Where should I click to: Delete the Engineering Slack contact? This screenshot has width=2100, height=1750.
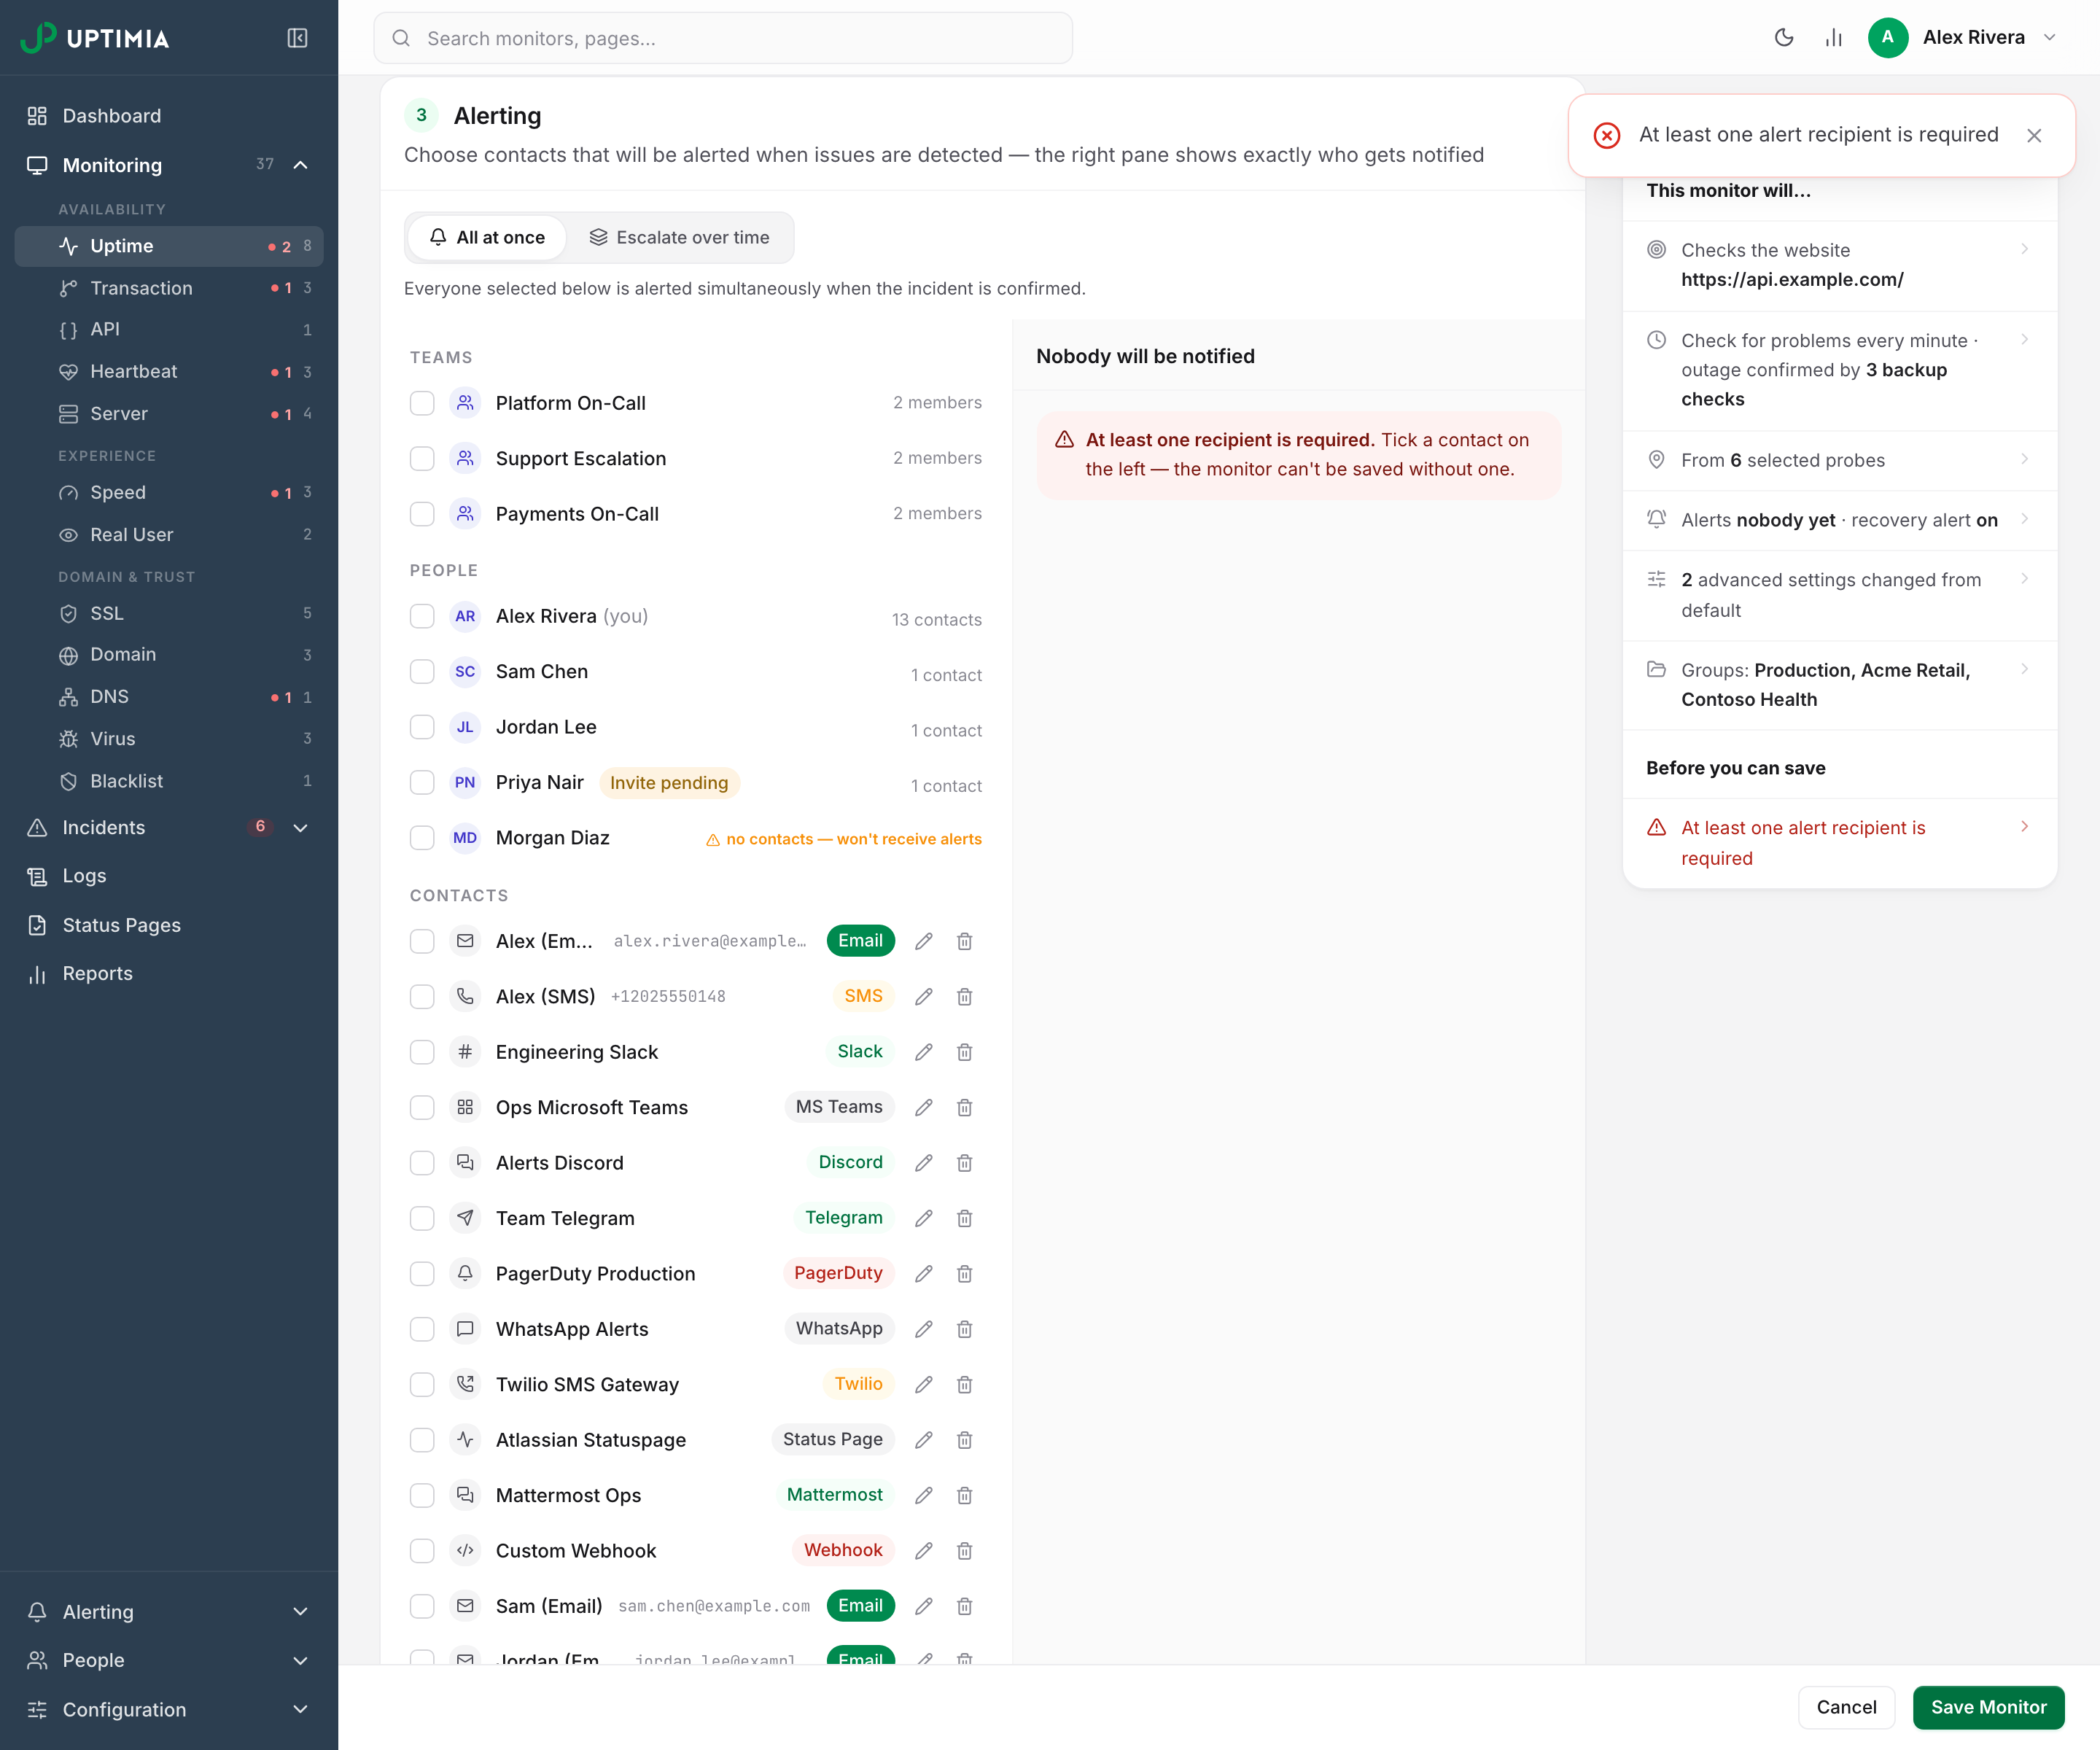point(964,1052)
